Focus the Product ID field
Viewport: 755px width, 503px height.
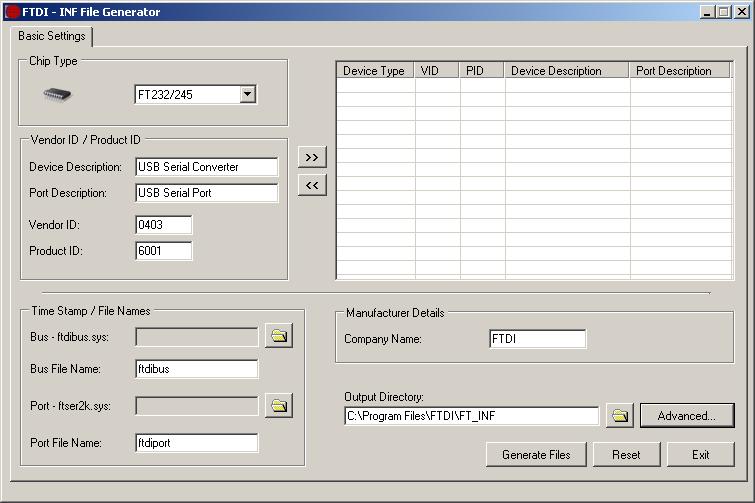point(163,251)
